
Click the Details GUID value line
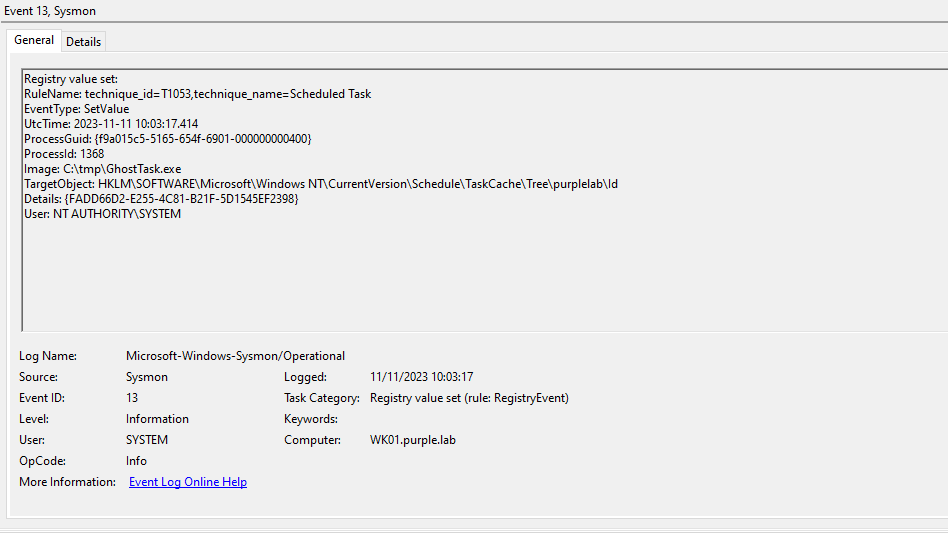tap(161, 199)
